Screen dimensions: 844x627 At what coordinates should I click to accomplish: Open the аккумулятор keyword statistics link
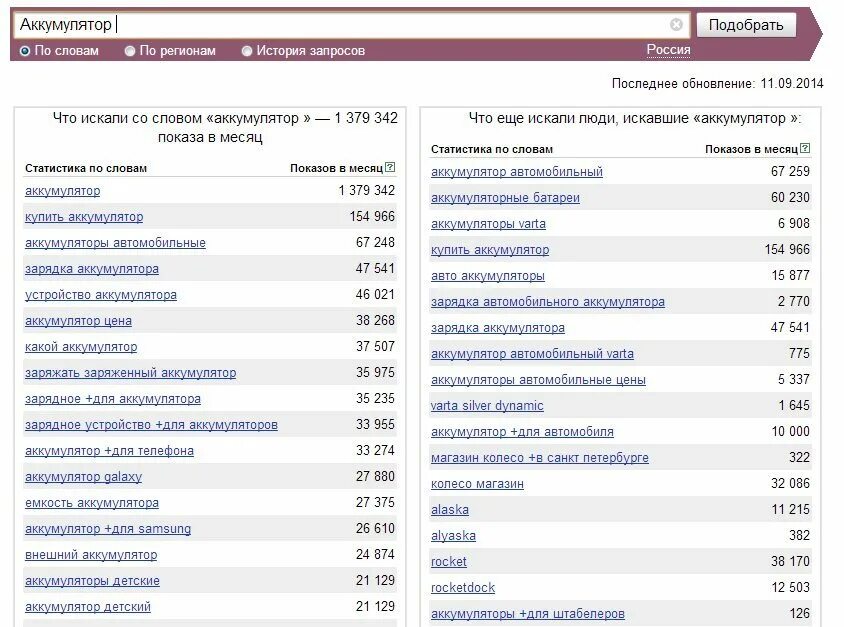(61, 191)
